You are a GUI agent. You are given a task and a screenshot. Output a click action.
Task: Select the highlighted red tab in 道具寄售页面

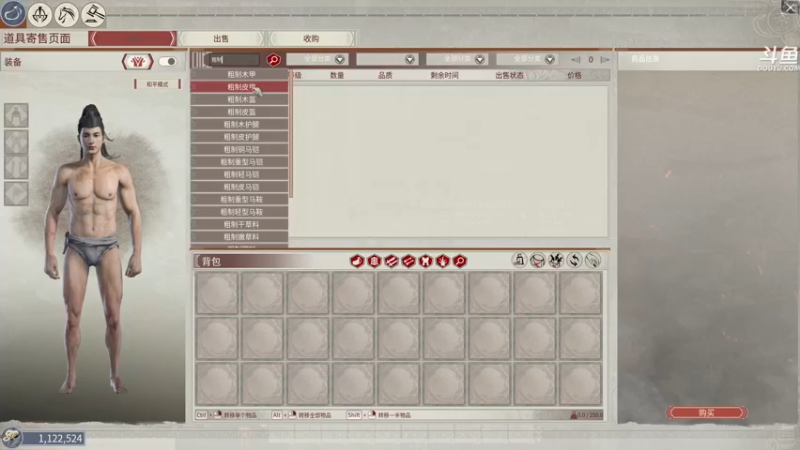(132, 38)
